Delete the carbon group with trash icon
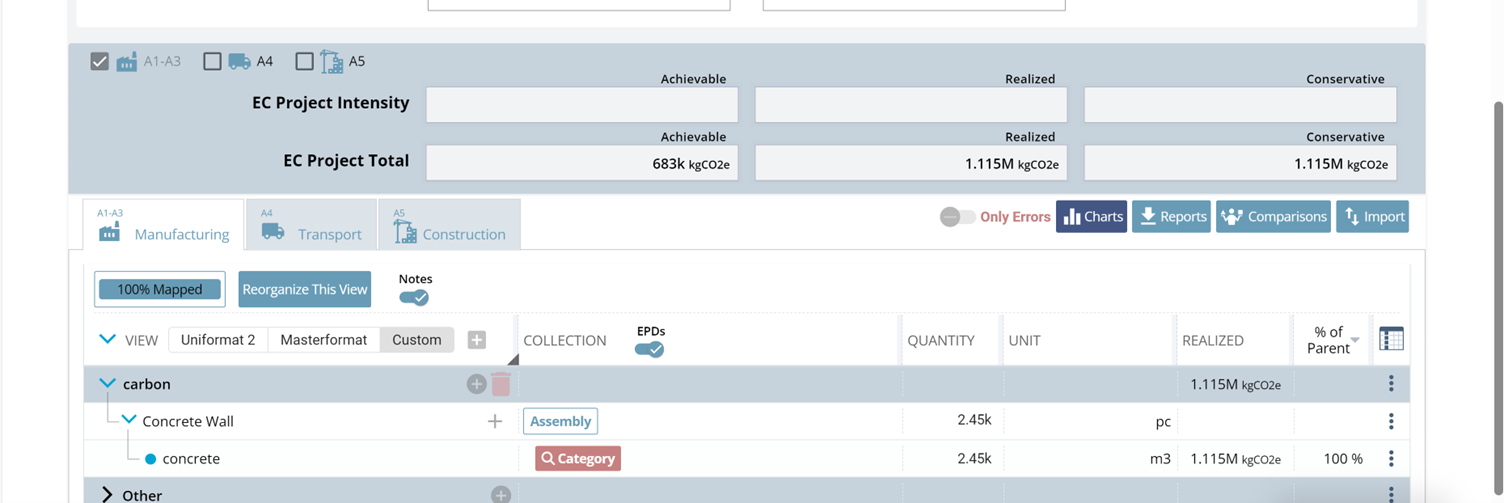The height and width of the screenshot is (503, 1504). (x=501, y=384)
